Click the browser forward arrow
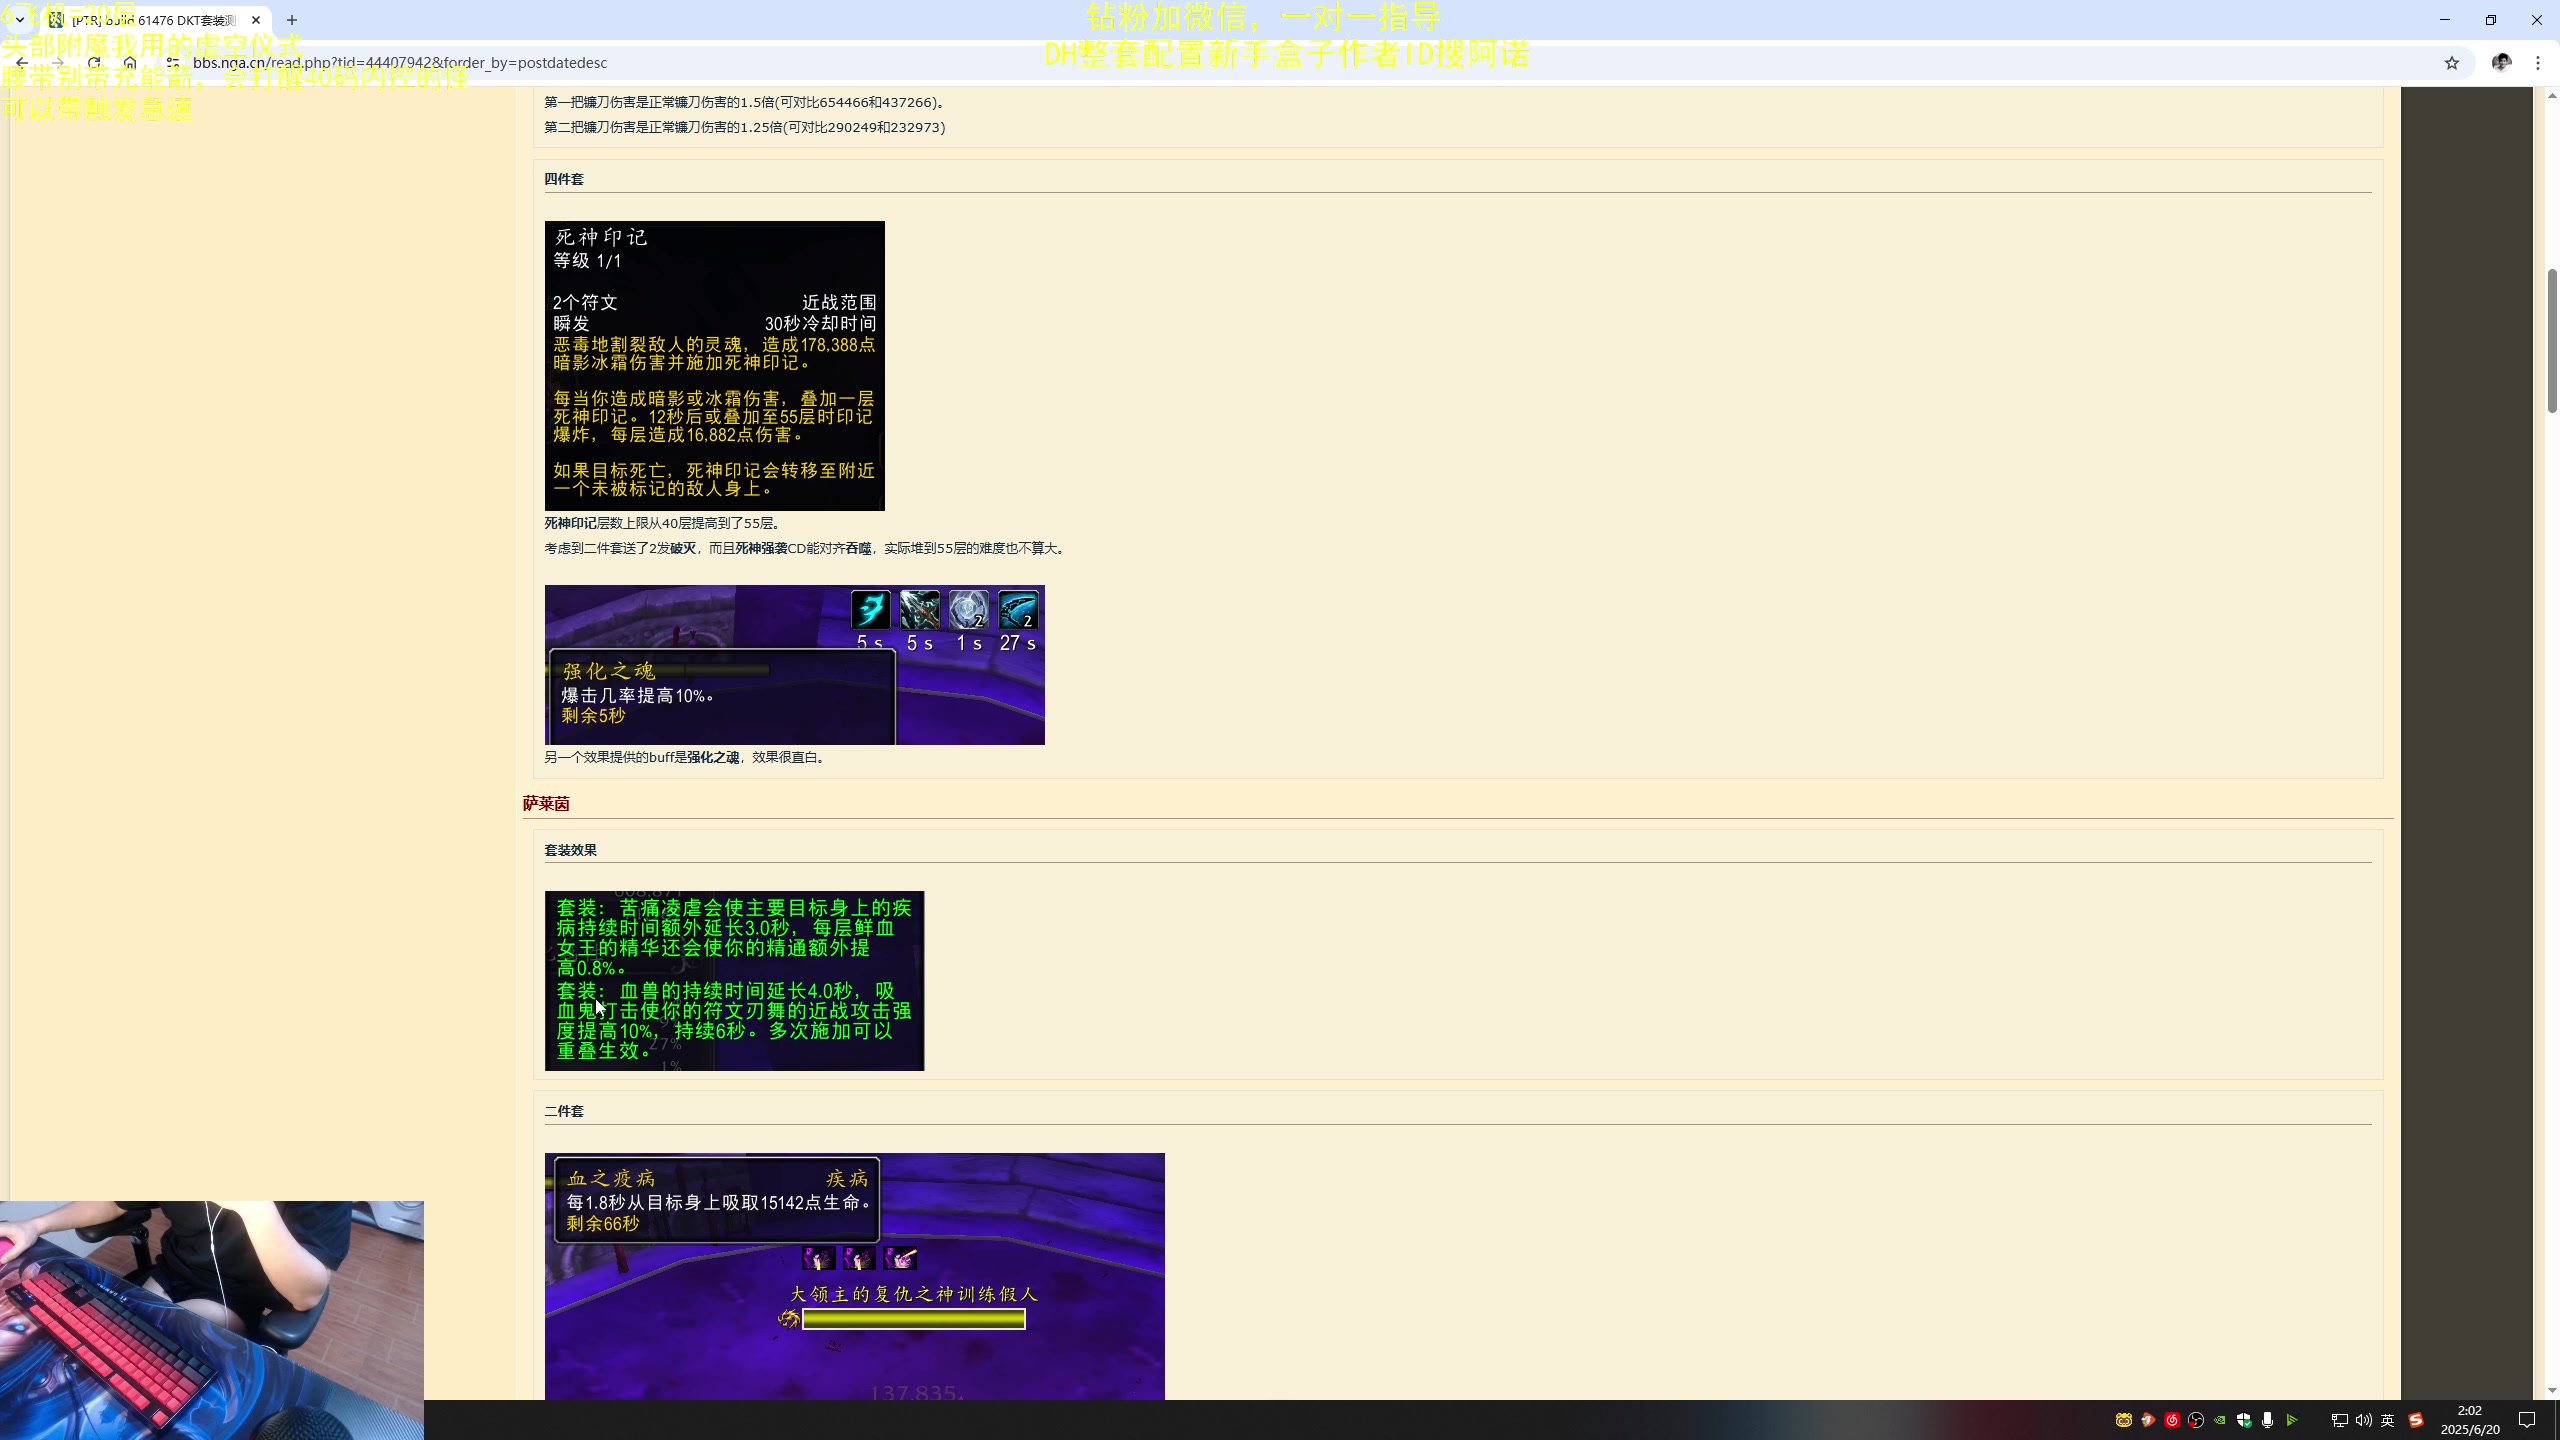2560x1440 pixels. (x=58, y=62)
